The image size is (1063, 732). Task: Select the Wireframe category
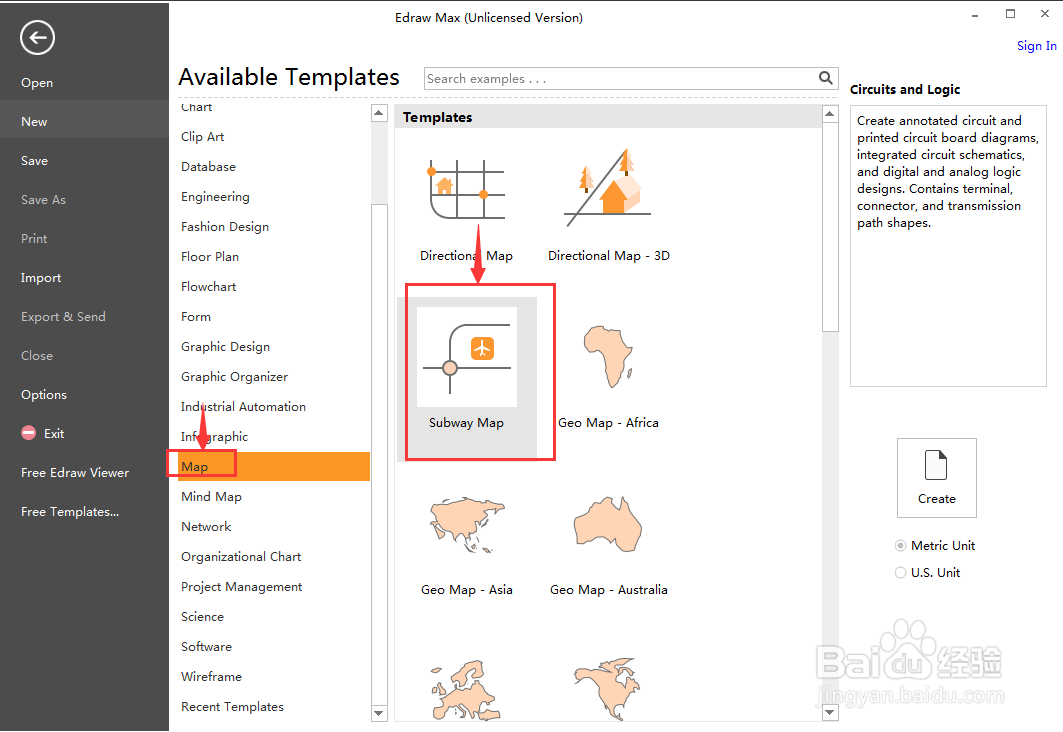211,676
